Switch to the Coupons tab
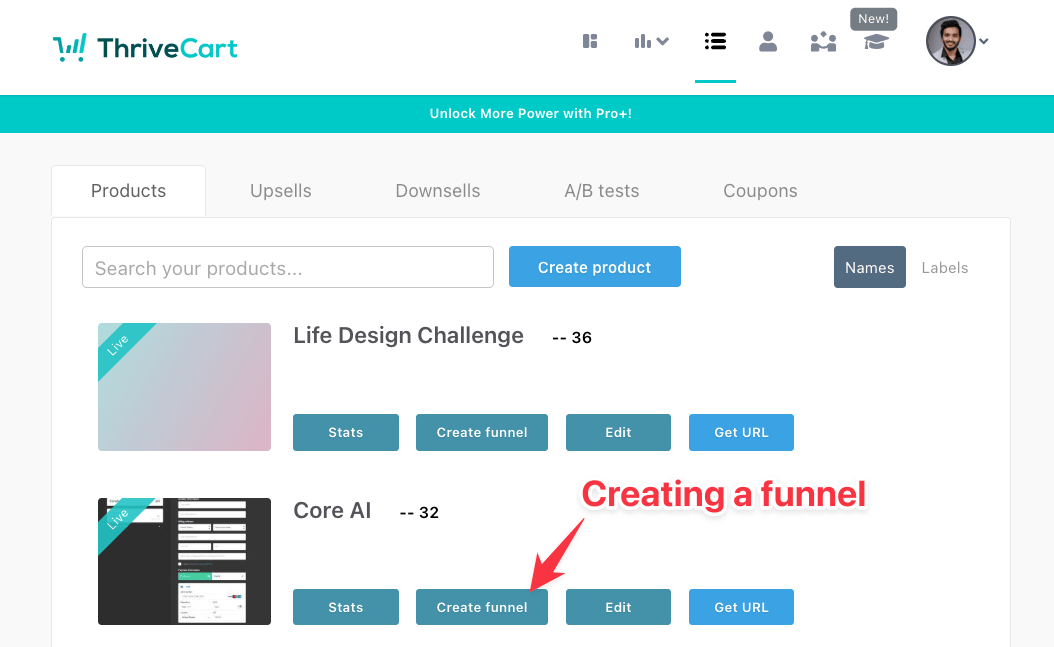The image size is (1054, 647). [x=760, y=191]
